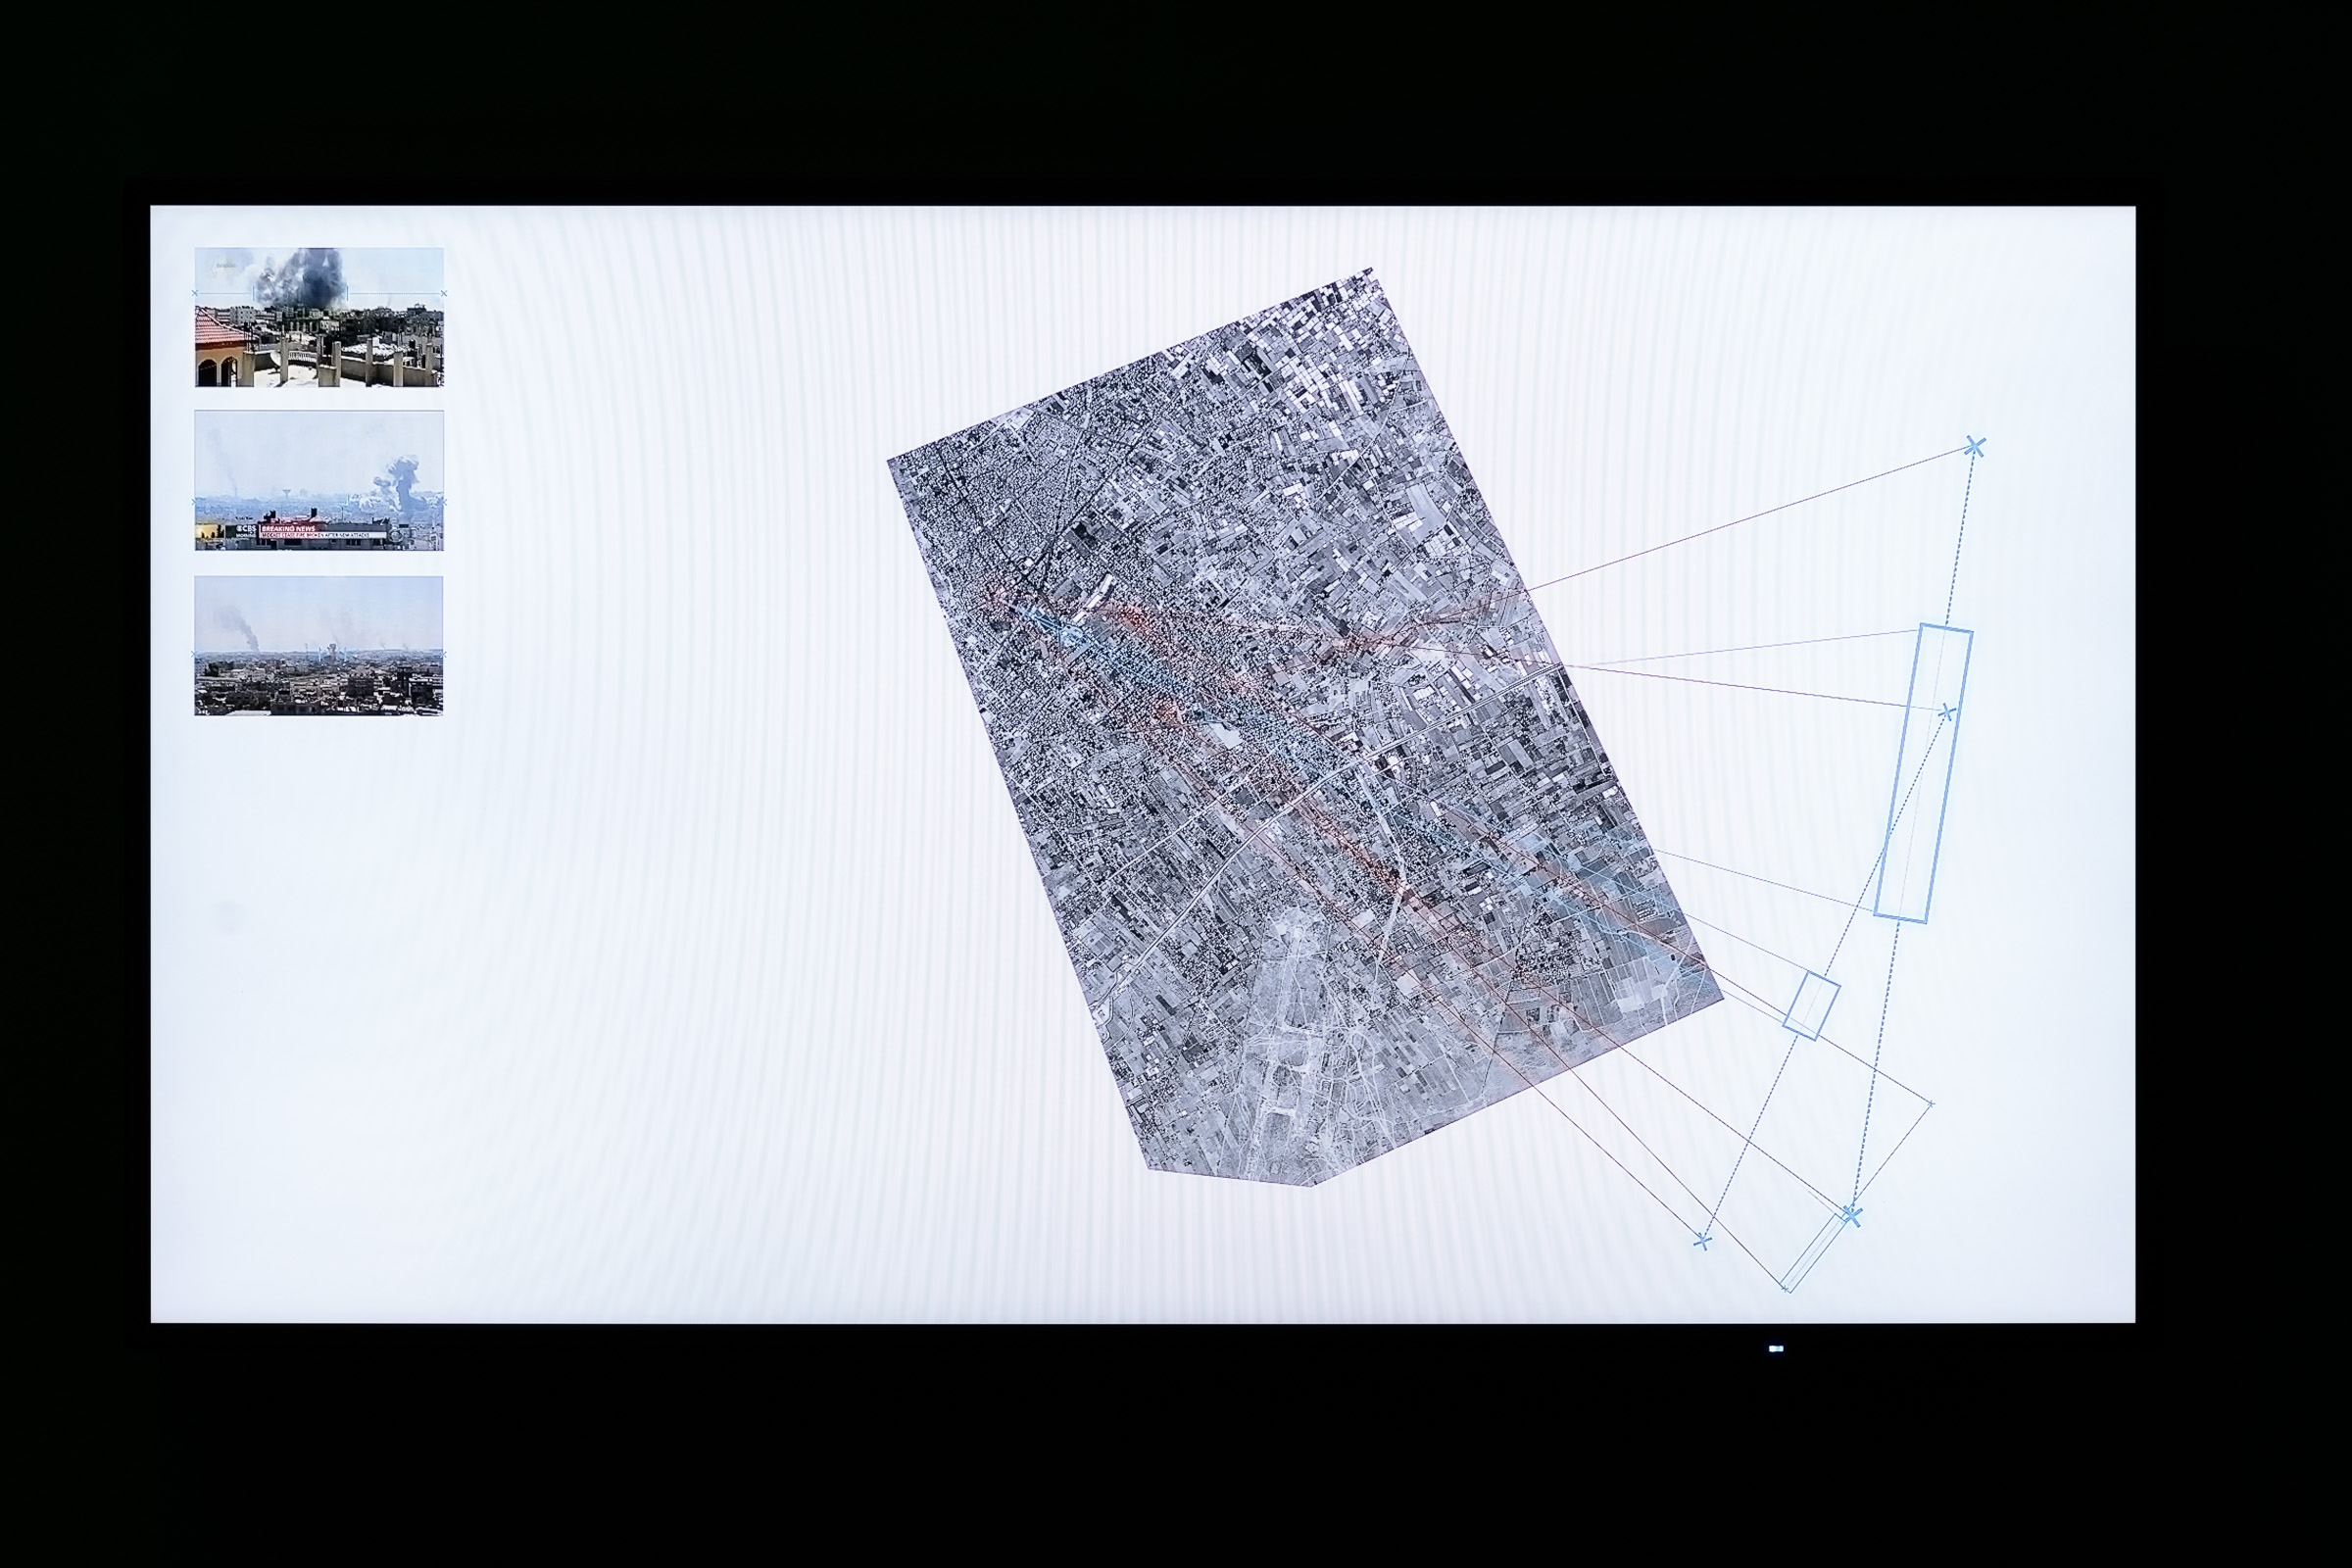Image resolution: width=2352 pixels, height=1568 pixels.
Task: Click right X marker on panorama thumbnail
Action: 442,654
